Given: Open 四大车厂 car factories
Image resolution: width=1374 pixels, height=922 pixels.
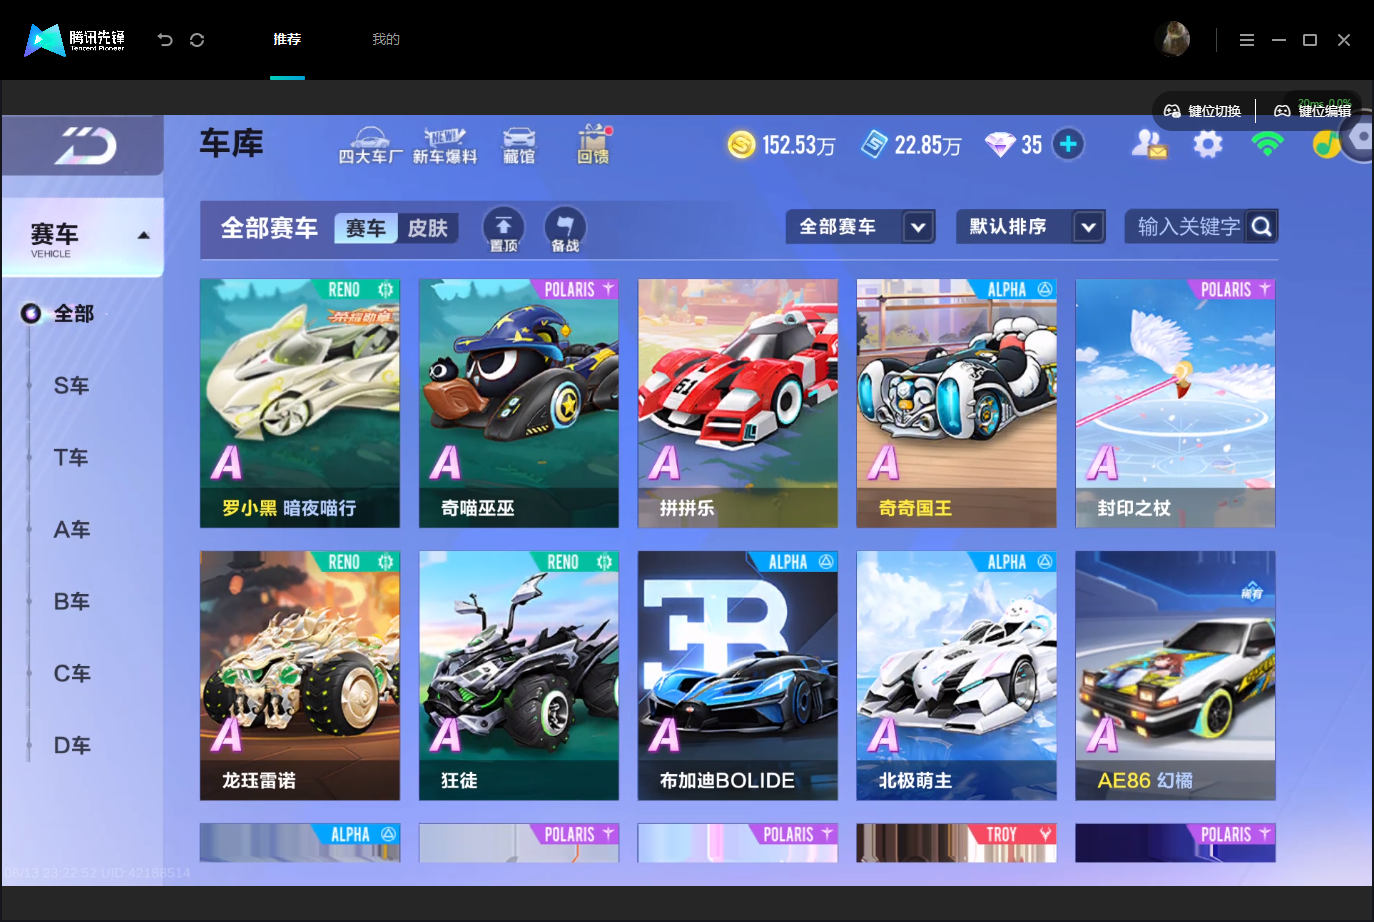Looking at the screenshot, I should pos(370,146).
